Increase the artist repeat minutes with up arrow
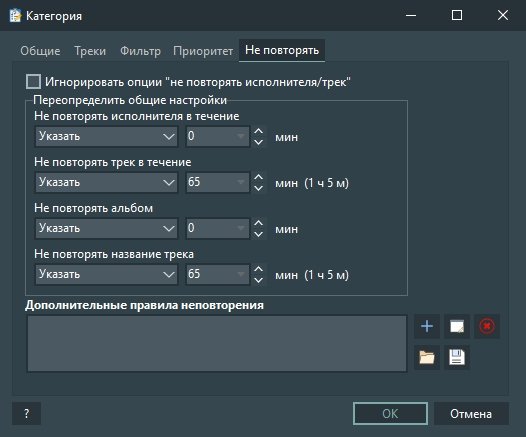 point(258,131)
